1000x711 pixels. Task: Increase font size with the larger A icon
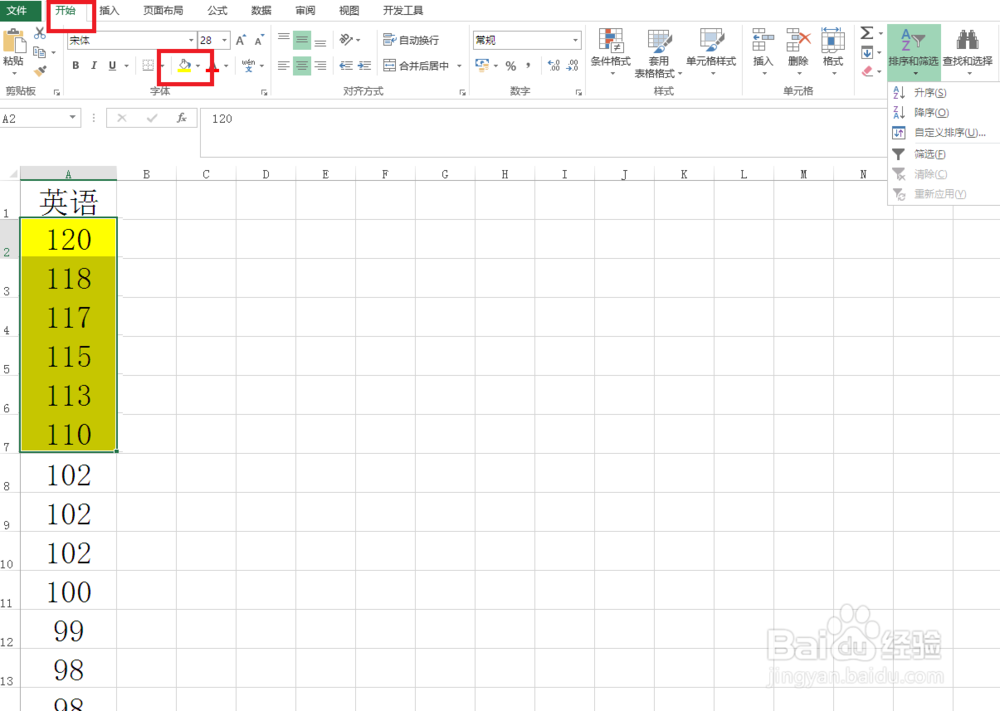[x=240, y=40]
